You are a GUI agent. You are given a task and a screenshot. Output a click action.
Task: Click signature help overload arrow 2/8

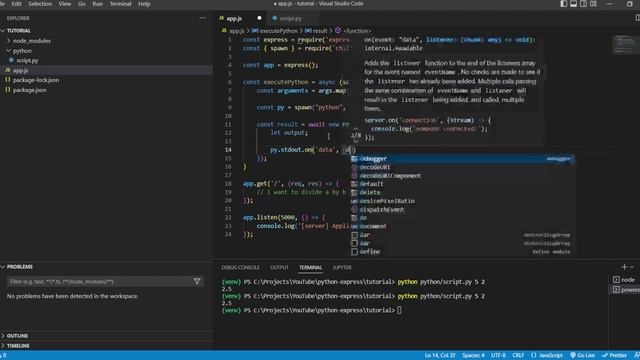click(356, 135)
